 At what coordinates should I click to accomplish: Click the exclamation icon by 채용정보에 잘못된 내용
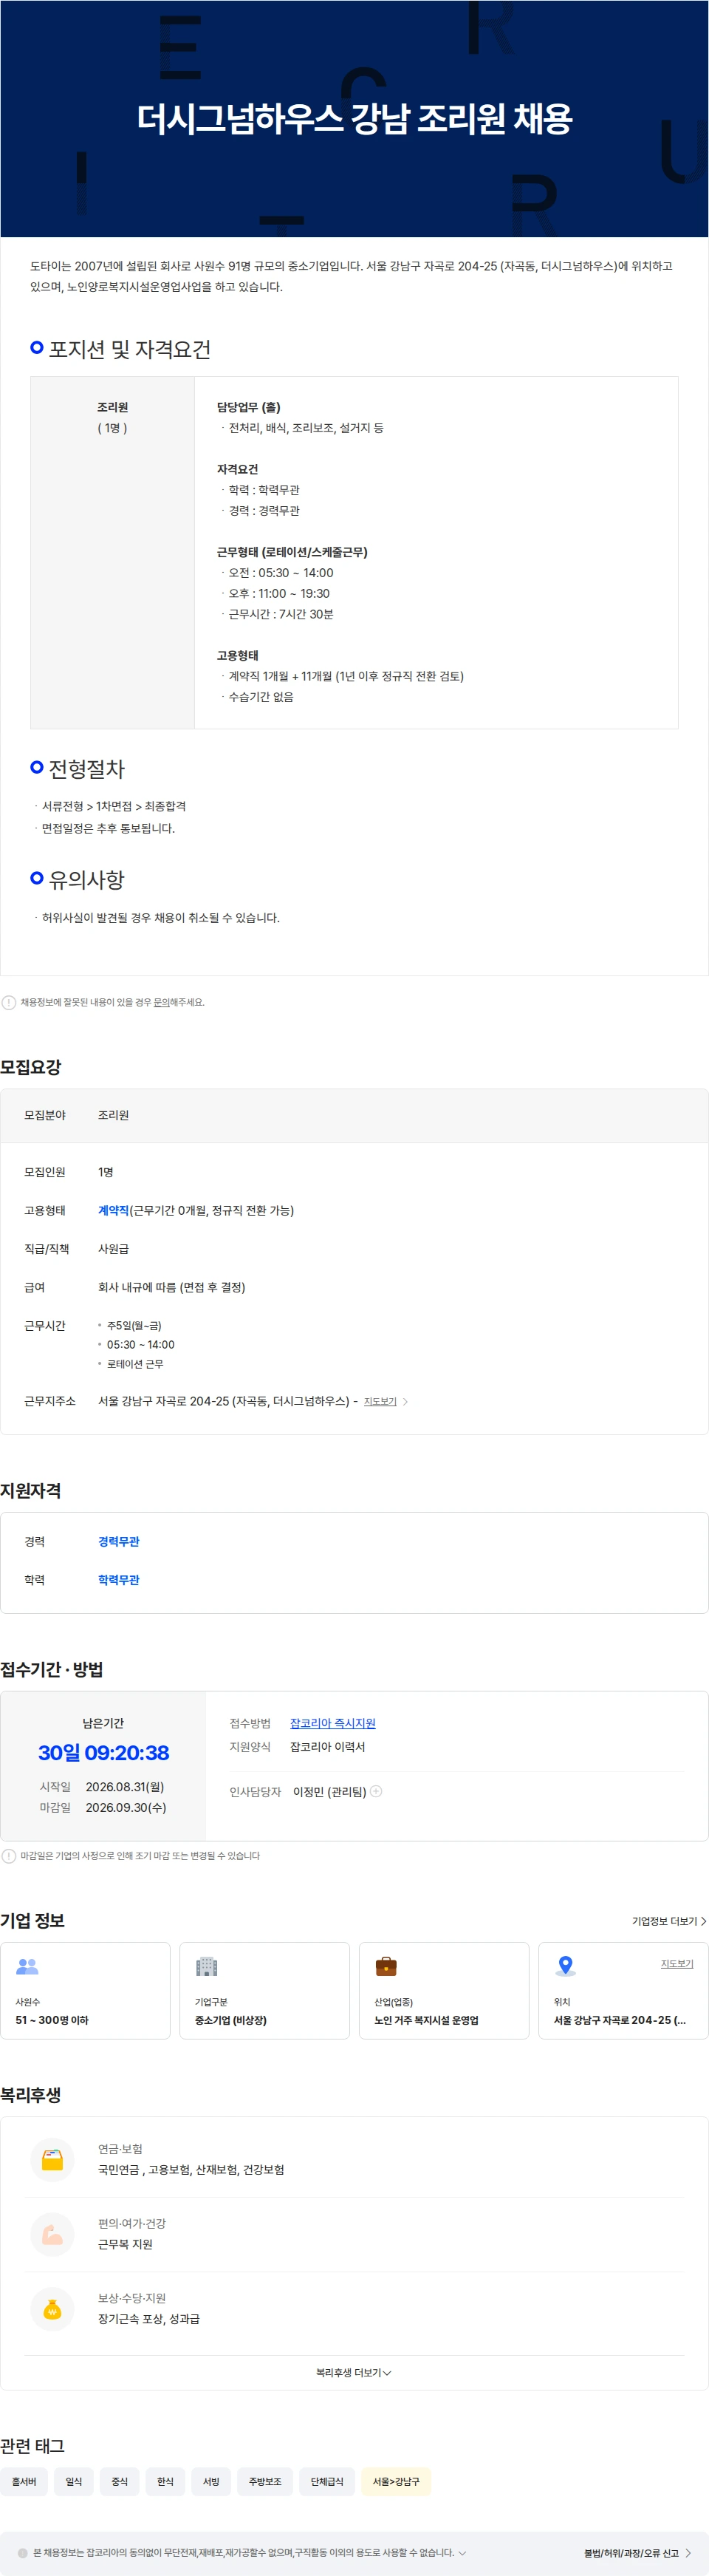9,1002
